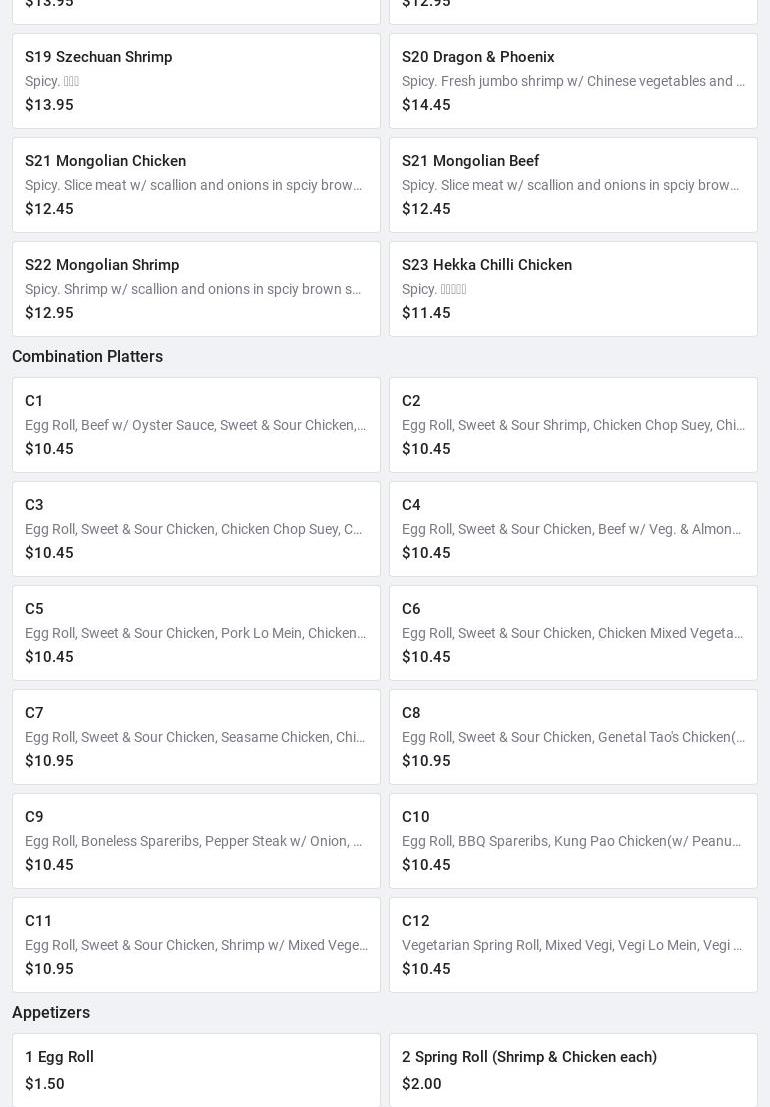Choose C8 General Tao's Chicken combo
The image size is (770, 1107).
pyautogui.click(x=573, y=737)
